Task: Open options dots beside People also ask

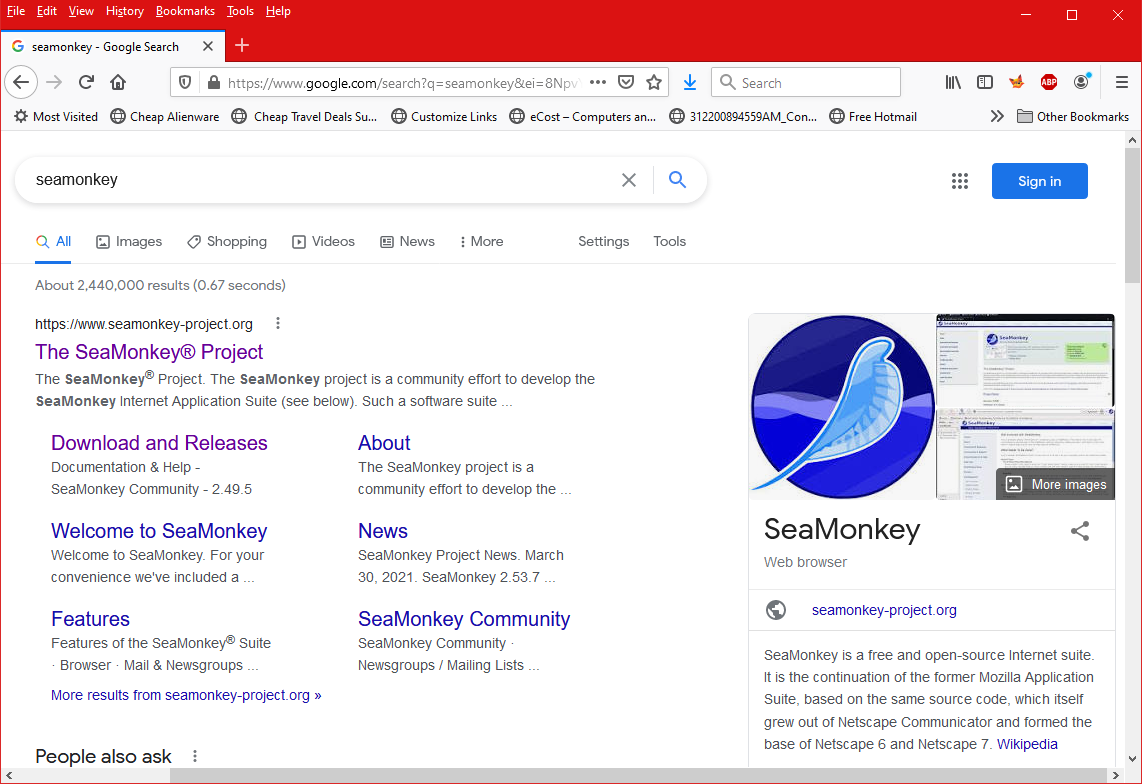Action: click(x=194, y=756)
